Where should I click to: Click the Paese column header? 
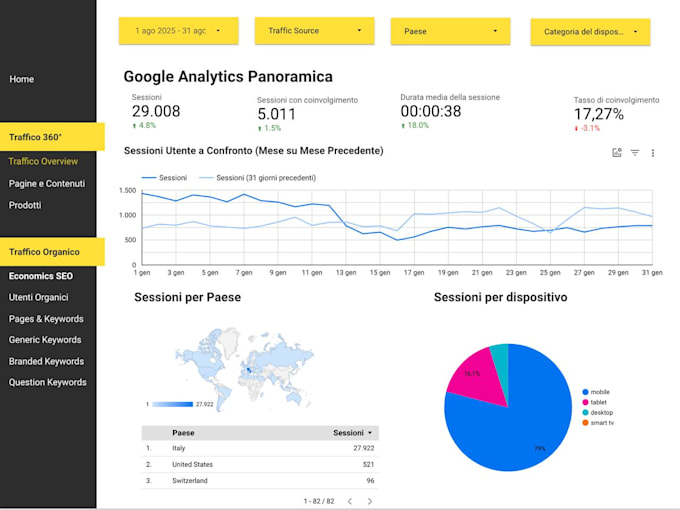[x=183, y=433]
